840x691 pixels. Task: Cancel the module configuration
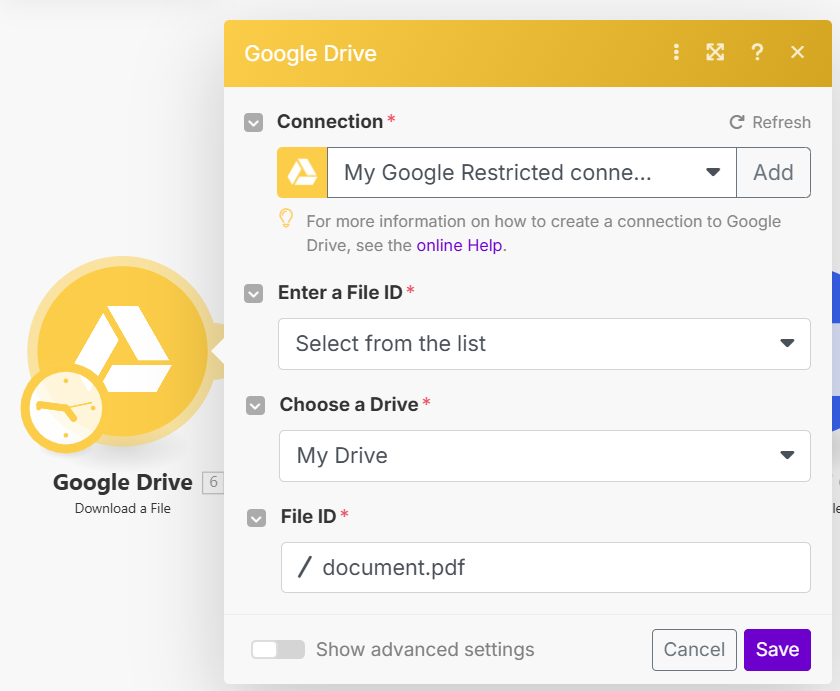click(x=694, y=650)
